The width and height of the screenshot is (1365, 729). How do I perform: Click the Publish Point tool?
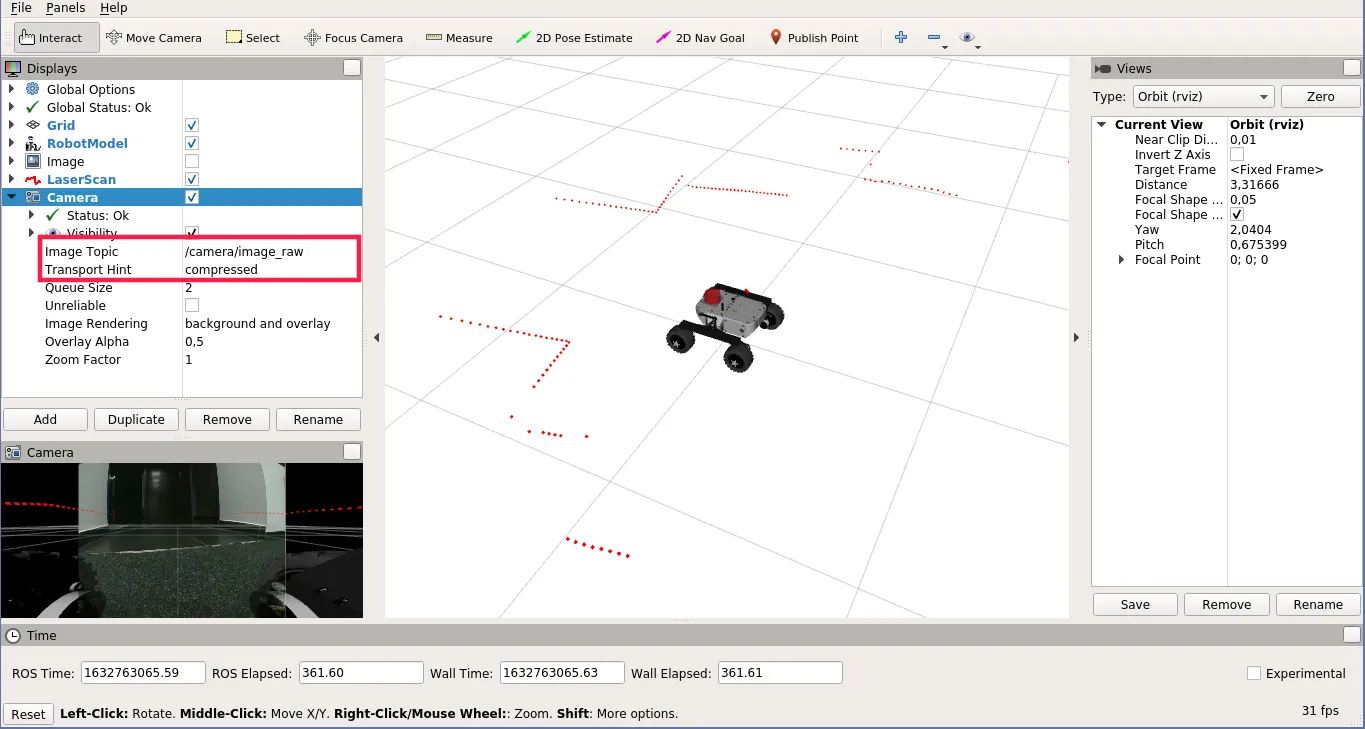coord(813,38)
